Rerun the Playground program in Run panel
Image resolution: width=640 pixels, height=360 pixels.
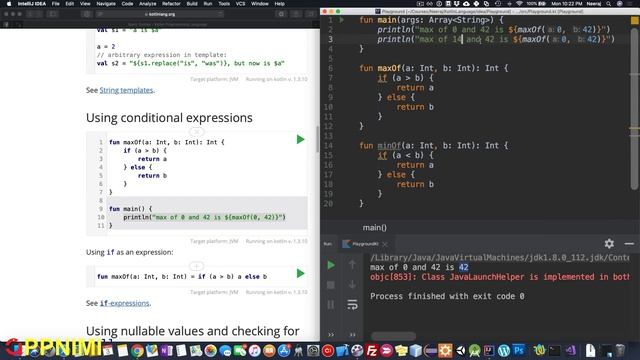tap(331, 265)
